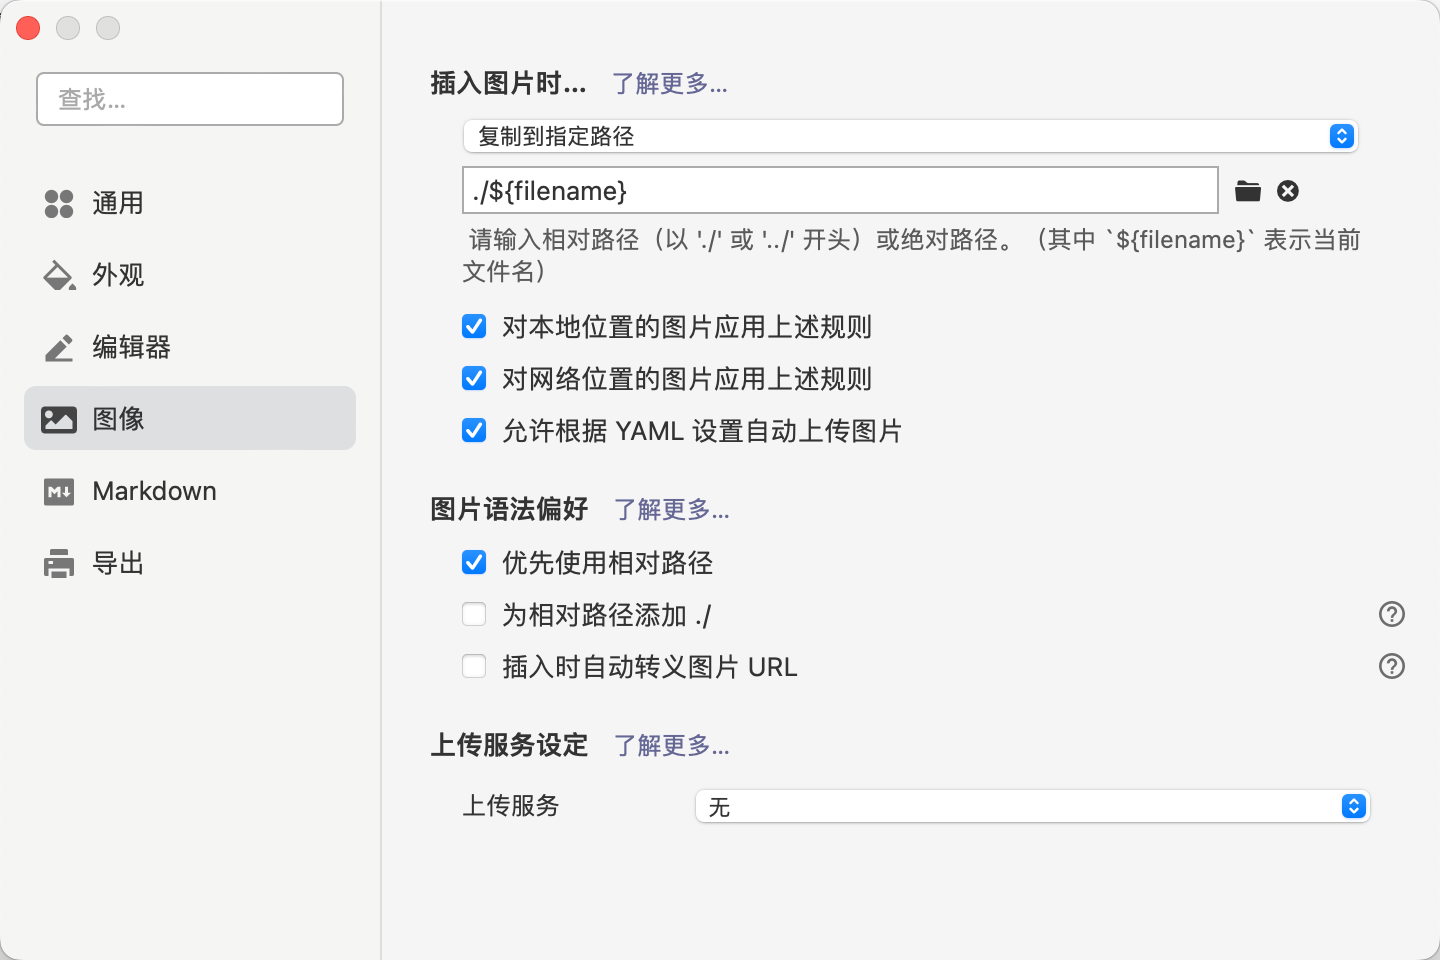1440x960 pixels.
Task: Expand 复制到指定路径 dropdown
Action: (910, 136)
